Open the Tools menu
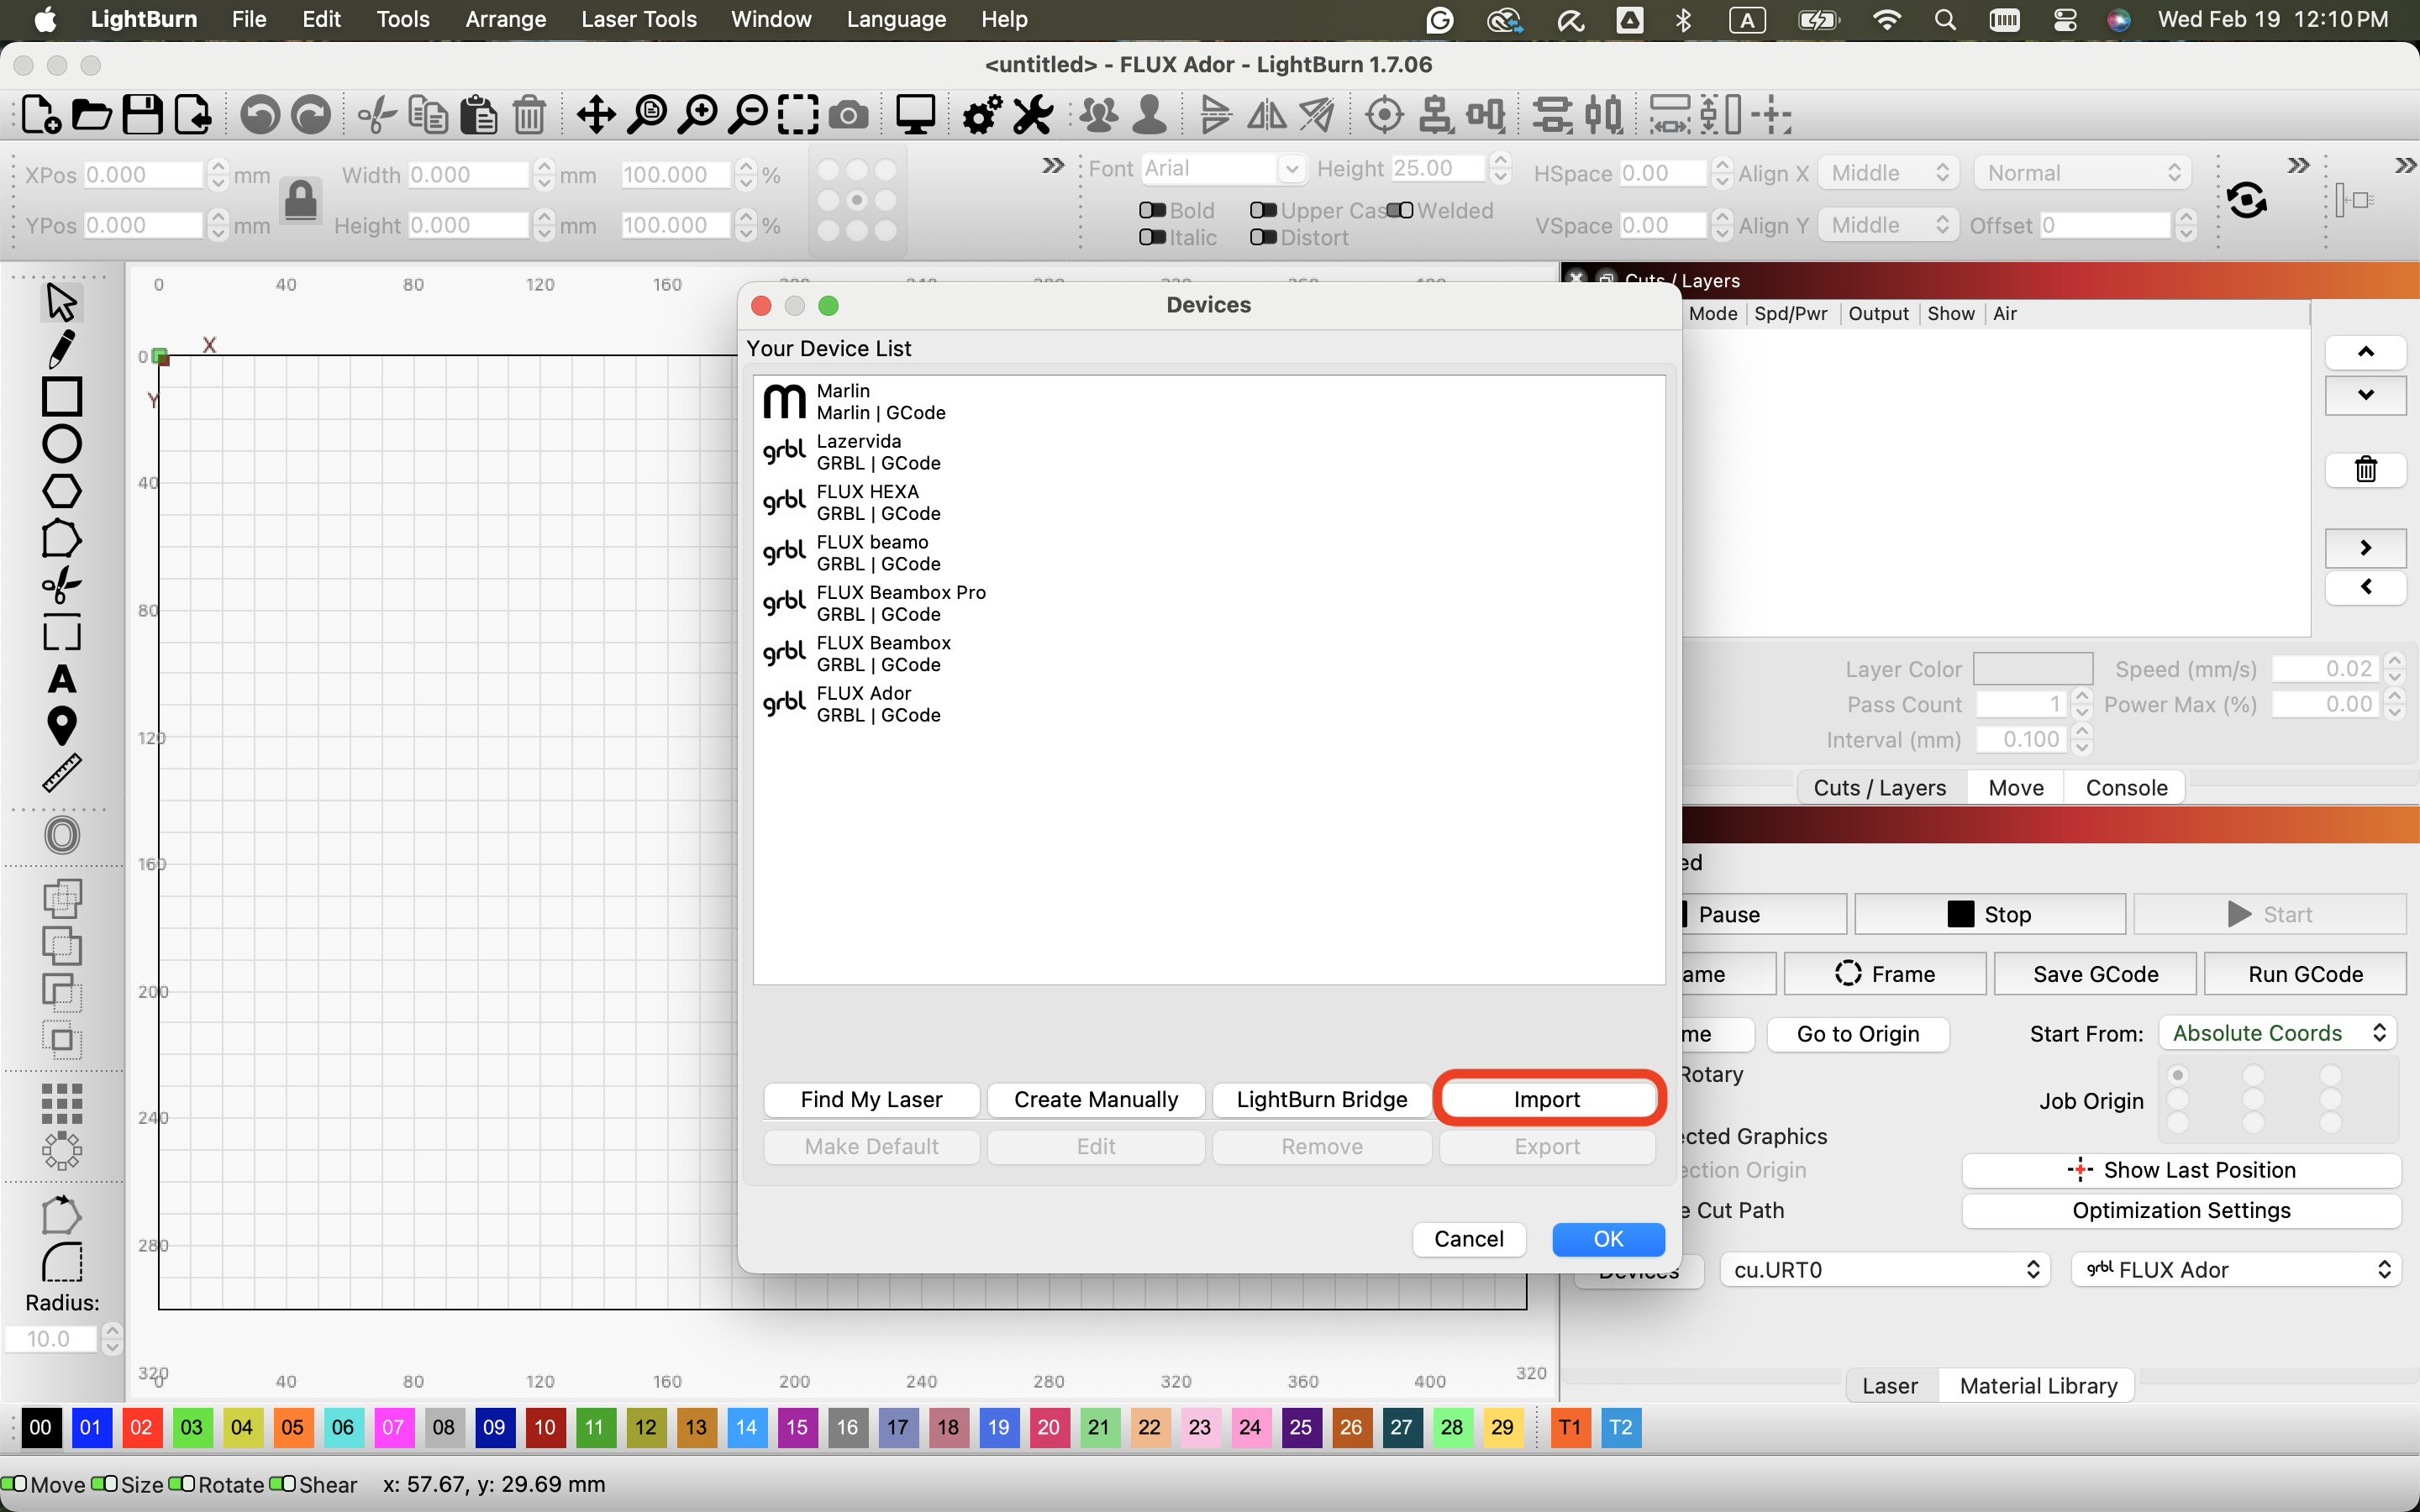2420x1512 pixels. point(402,19)
